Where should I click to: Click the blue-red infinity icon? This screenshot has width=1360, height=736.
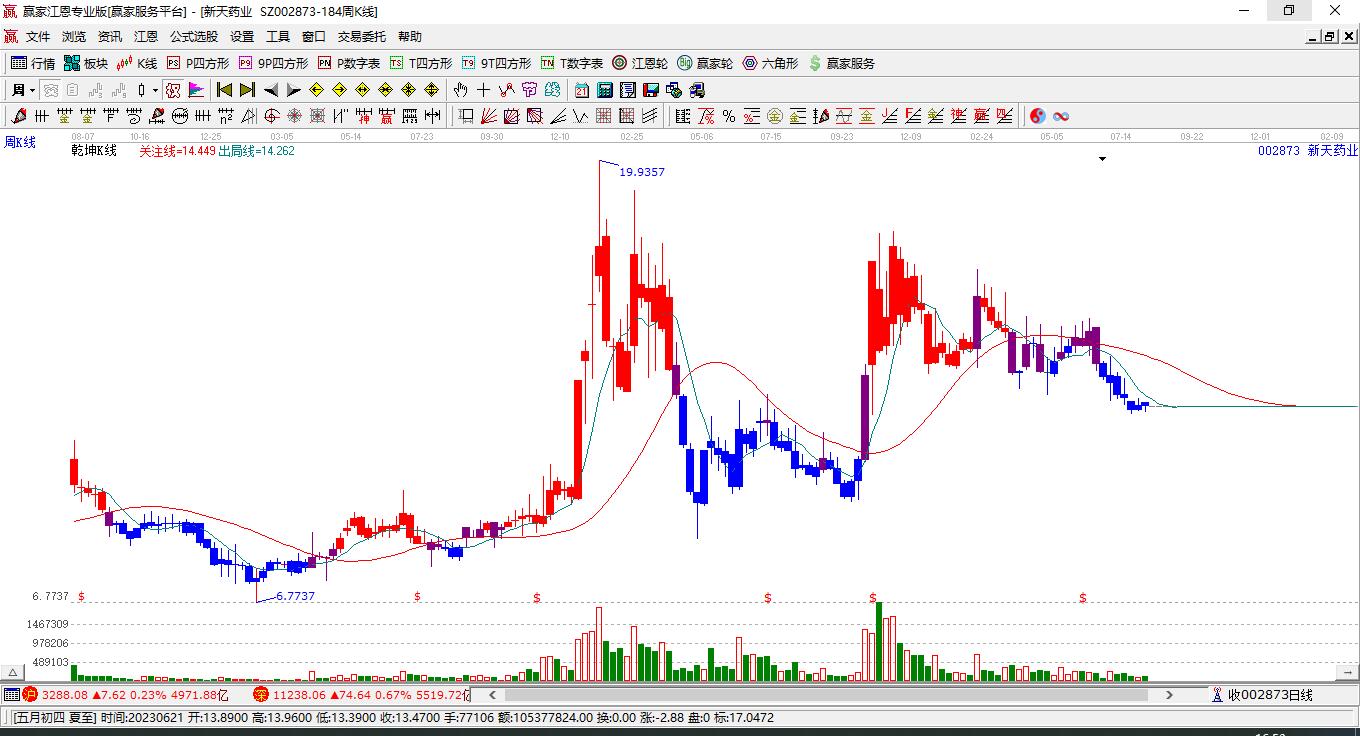[1061, 116]
